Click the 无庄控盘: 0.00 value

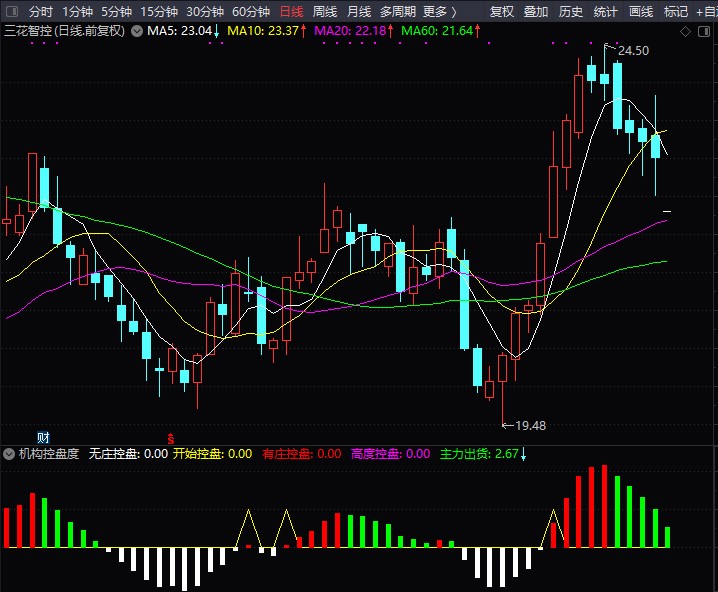click(x=128, y=454)
